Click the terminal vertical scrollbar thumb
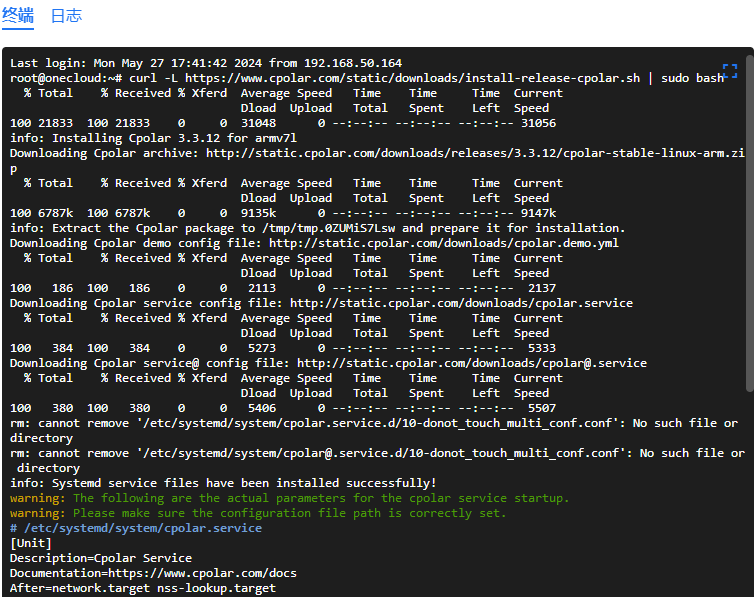Screen dimensions: 754x597 [x=749, y=224]
